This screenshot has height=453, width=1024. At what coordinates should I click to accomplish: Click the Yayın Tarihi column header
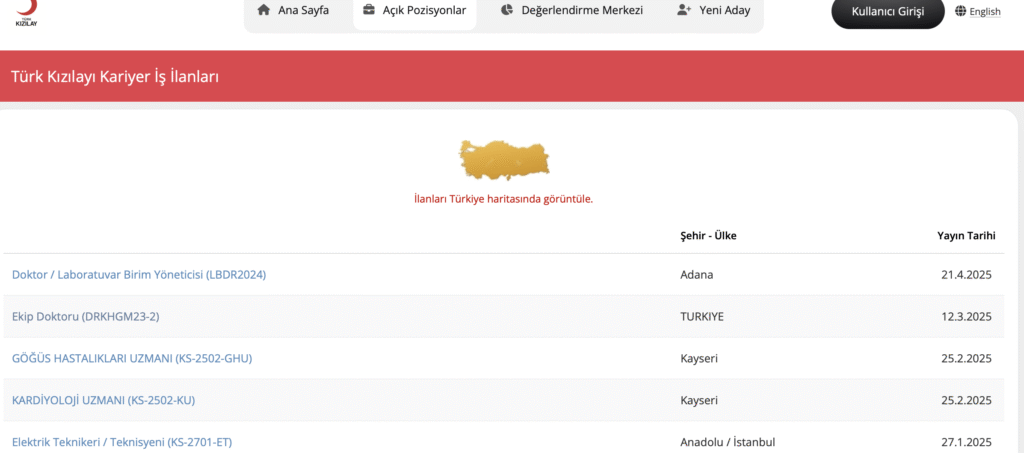966,236
